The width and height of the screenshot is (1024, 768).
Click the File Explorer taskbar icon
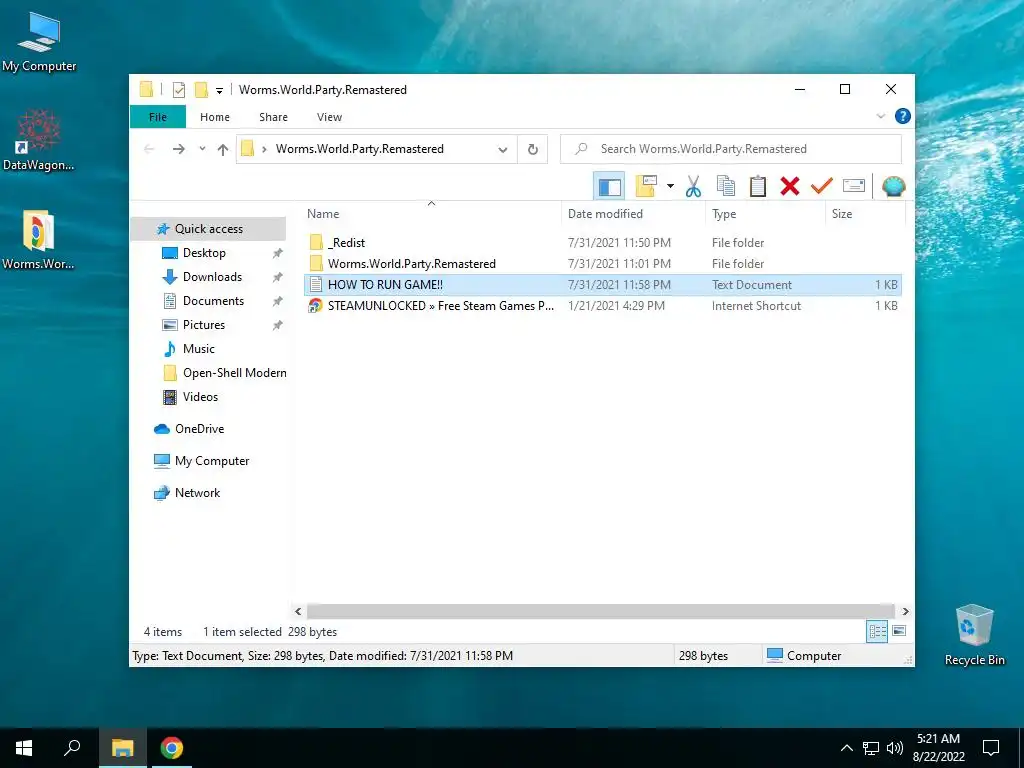(x=122, y=748)
